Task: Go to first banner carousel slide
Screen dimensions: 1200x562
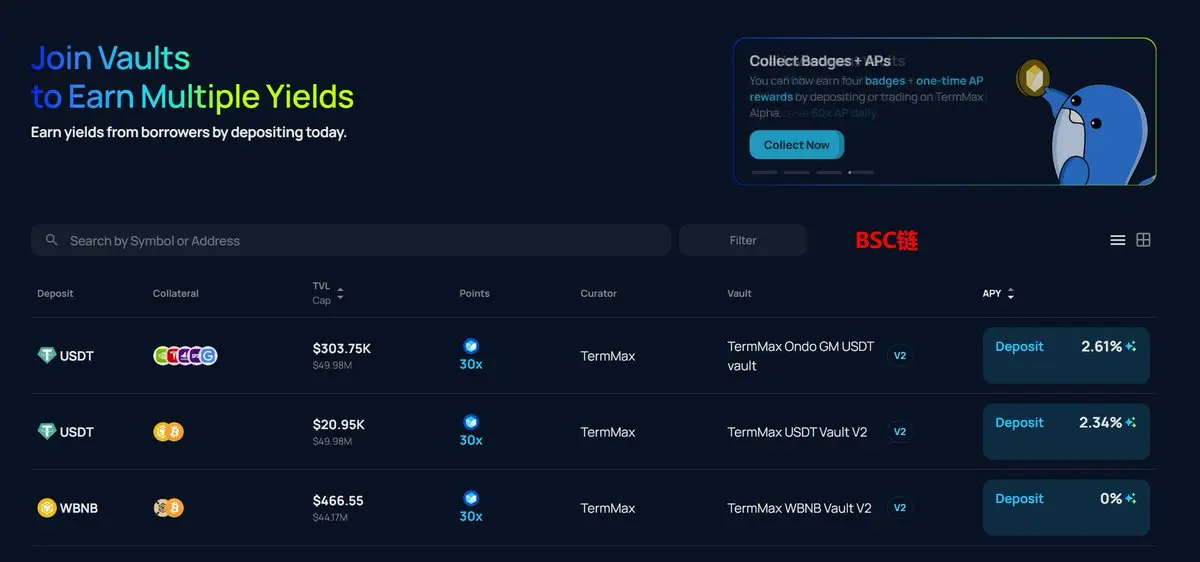Action: pyautogui.click(x=764, y=172)
